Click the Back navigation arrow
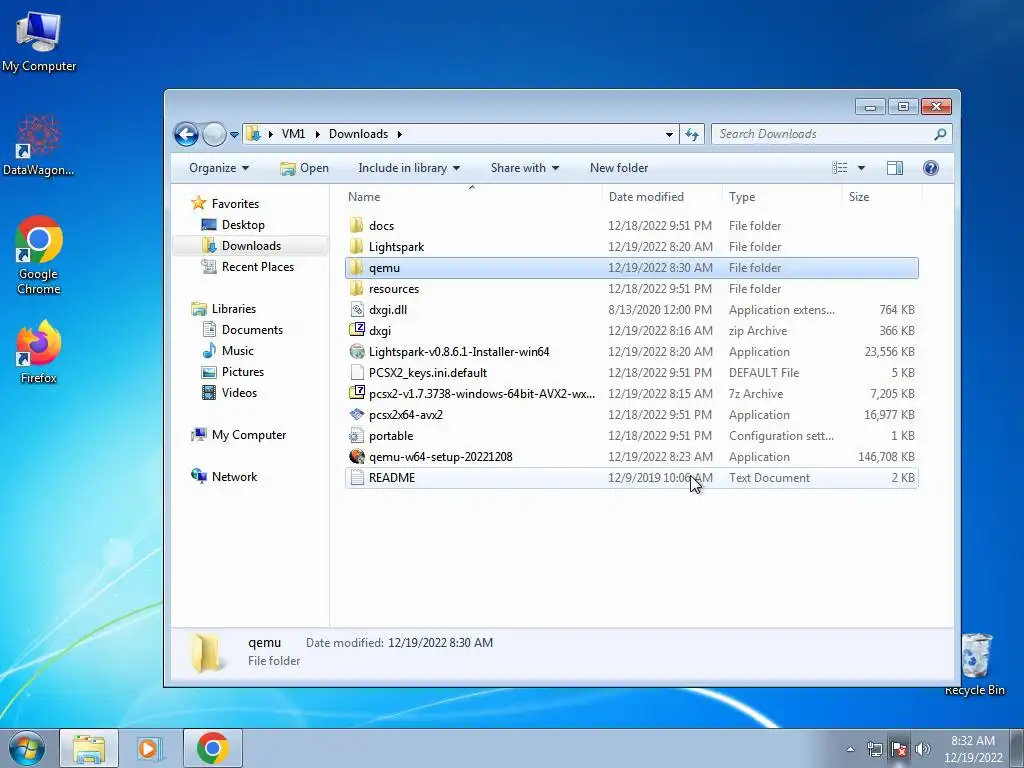The image size is (1024, 768). click(x=186, y=135)
